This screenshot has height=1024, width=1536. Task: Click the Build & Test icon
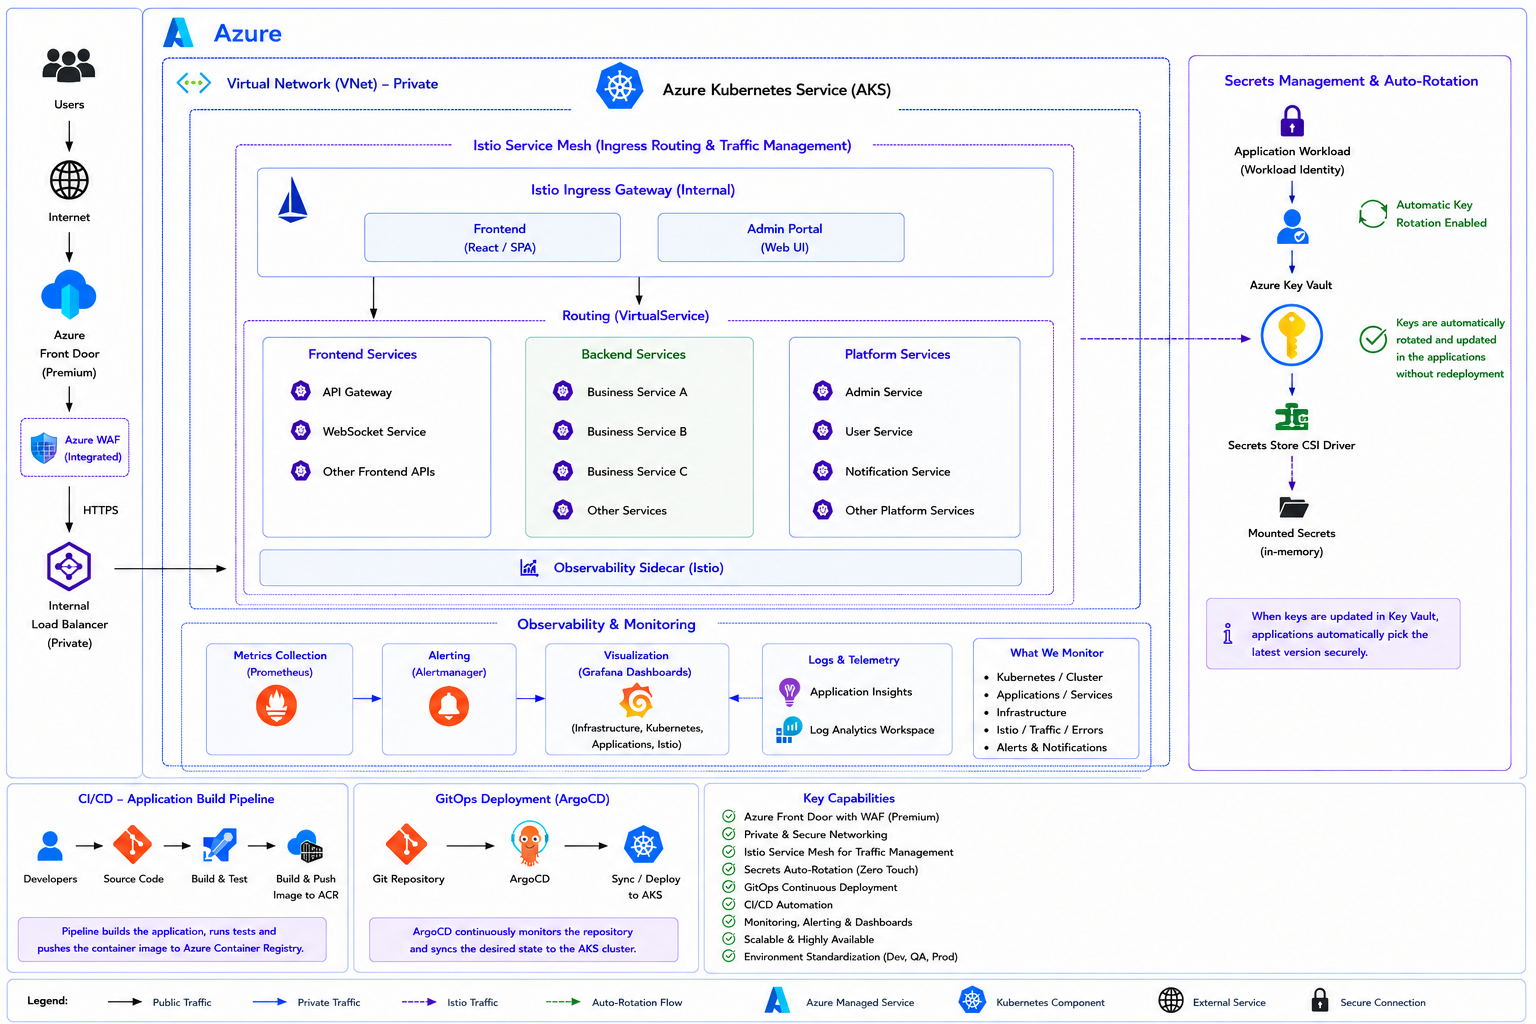219,845
